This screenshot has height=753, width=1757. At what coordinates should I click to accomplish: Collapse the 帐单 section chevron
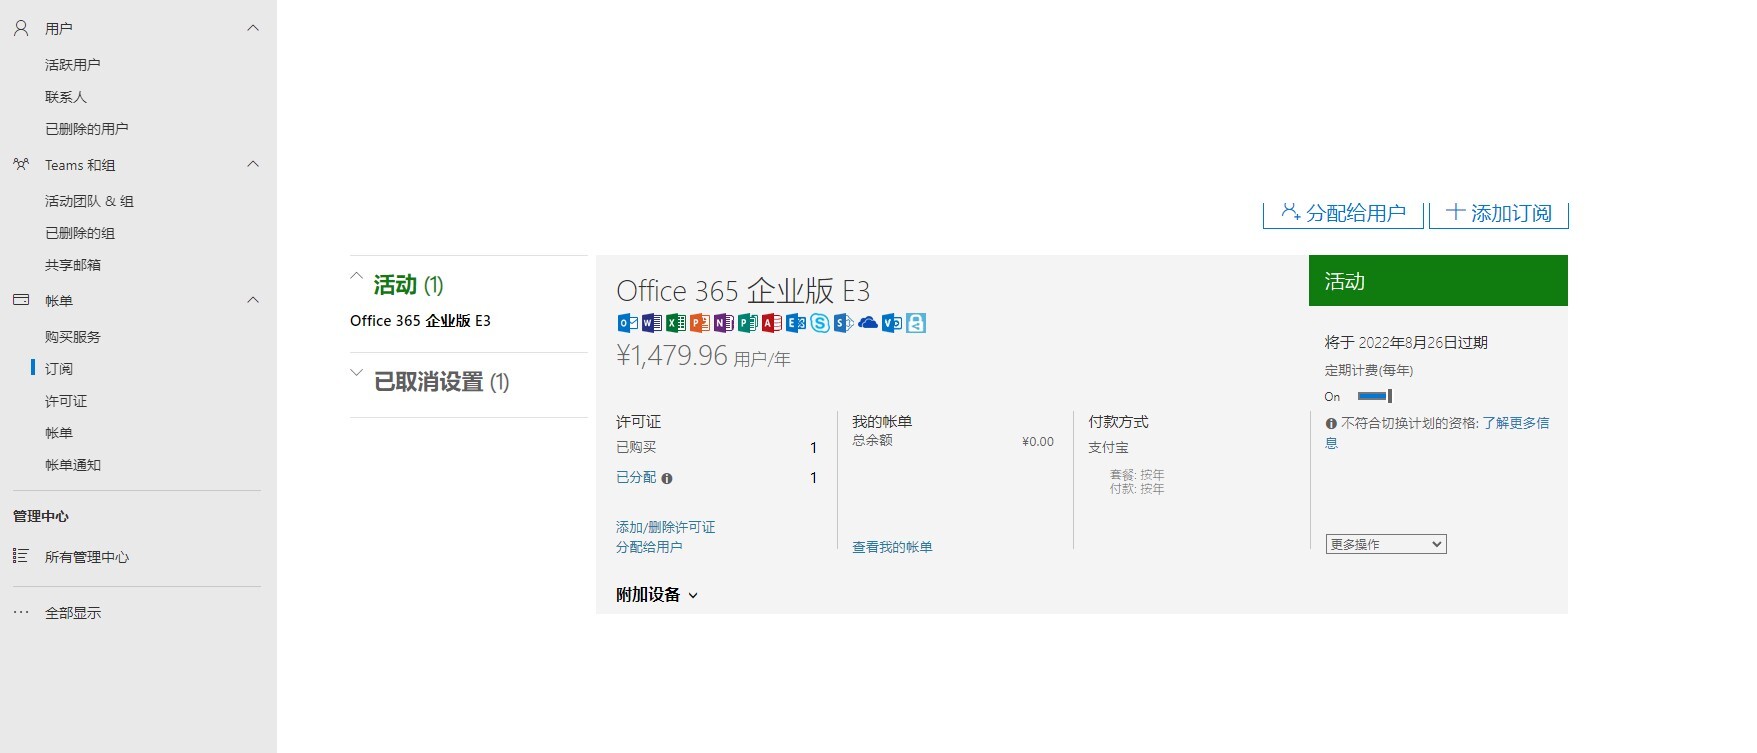[x=253, y=300]
